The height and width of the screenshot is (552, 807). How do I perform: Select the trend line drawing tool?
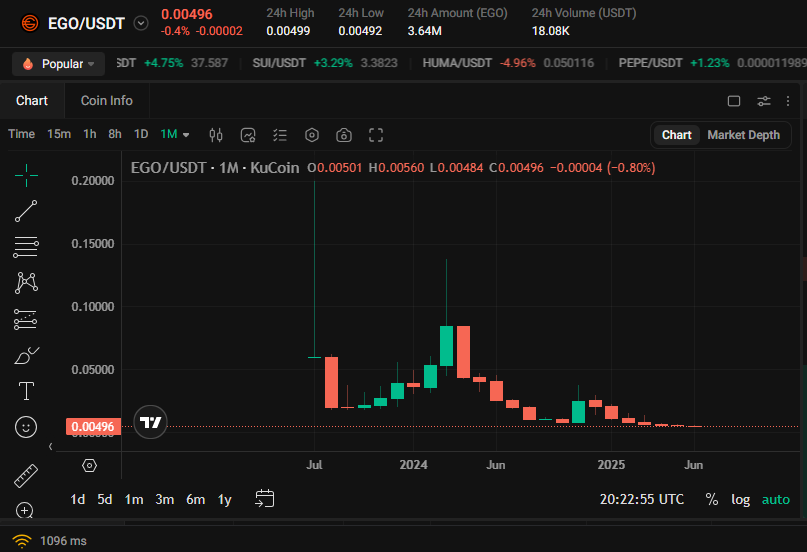(x=26, y=211)
